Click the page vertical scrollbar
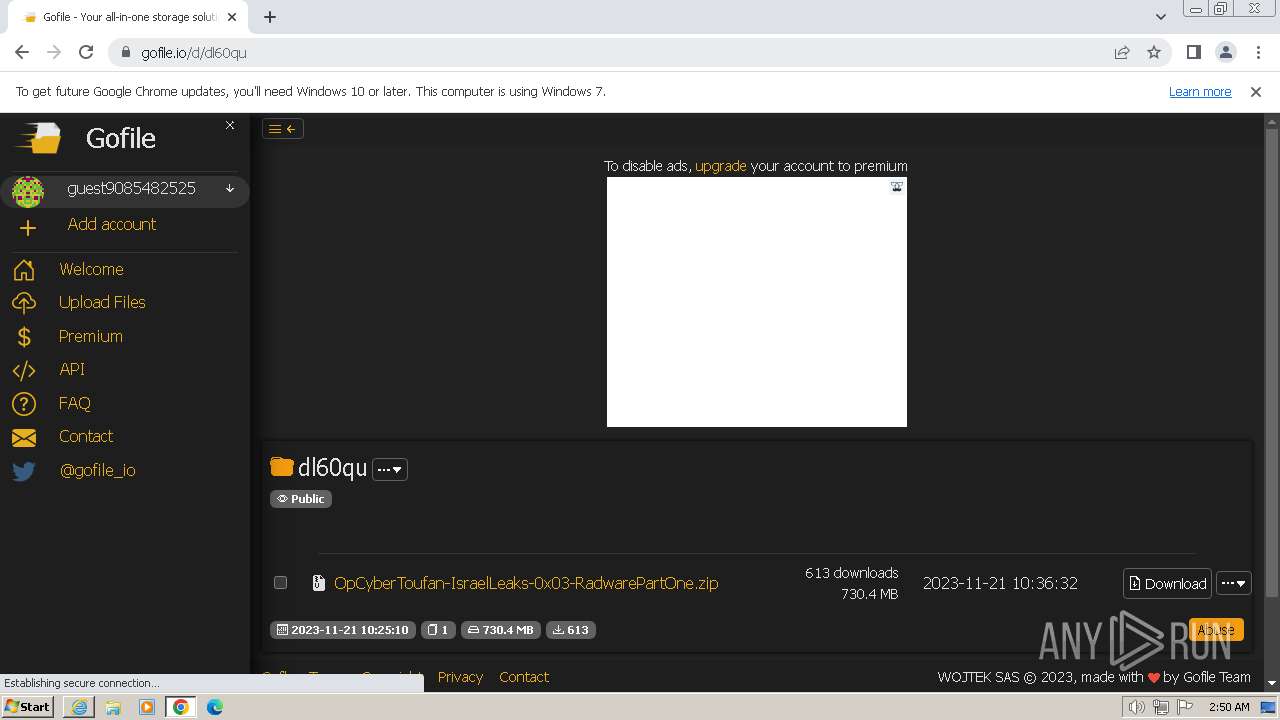The image size is (1280, 720). pos(1272,362)
